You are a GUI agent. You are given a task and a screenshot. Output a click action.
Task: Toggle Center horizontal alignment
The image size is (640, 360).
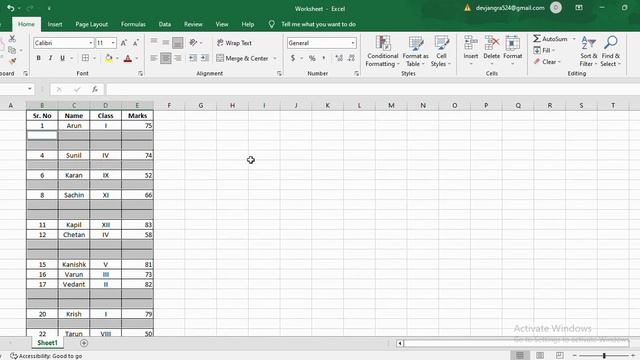[x=166, y=58]
